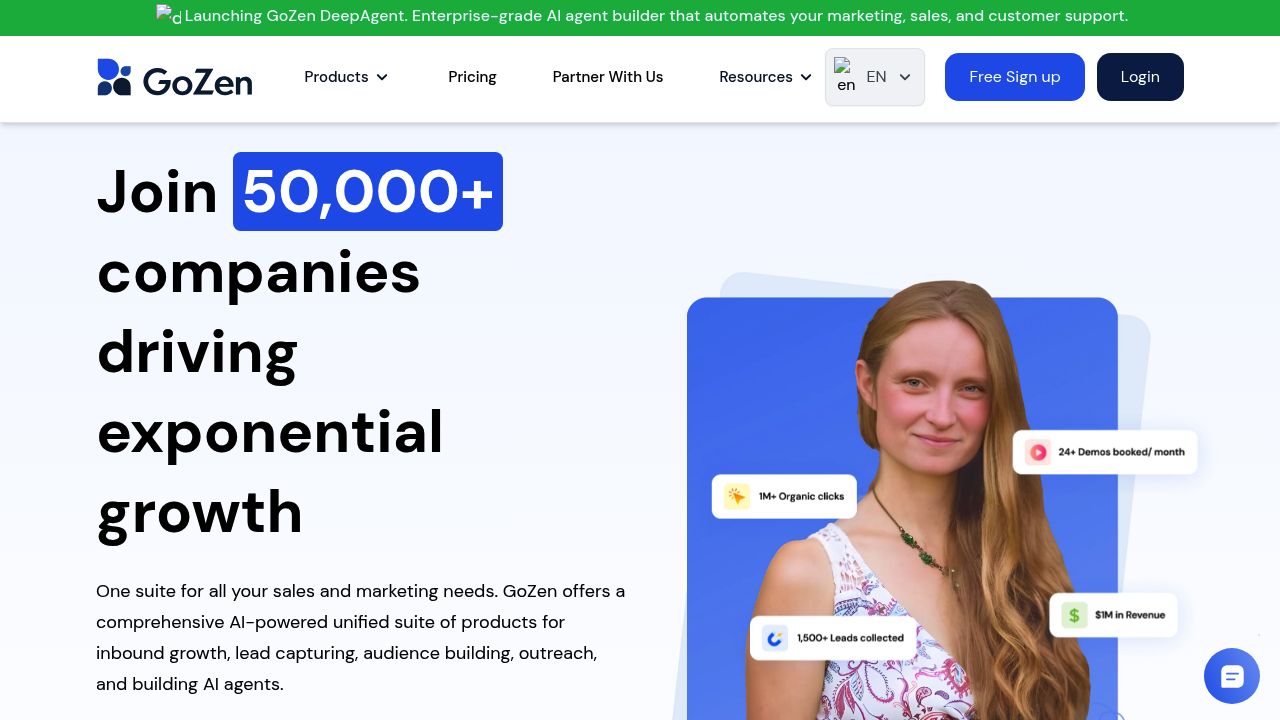Click the GoZen logo
The image size is (1280, 720).
pyautogui.click(x=175, y=77)
